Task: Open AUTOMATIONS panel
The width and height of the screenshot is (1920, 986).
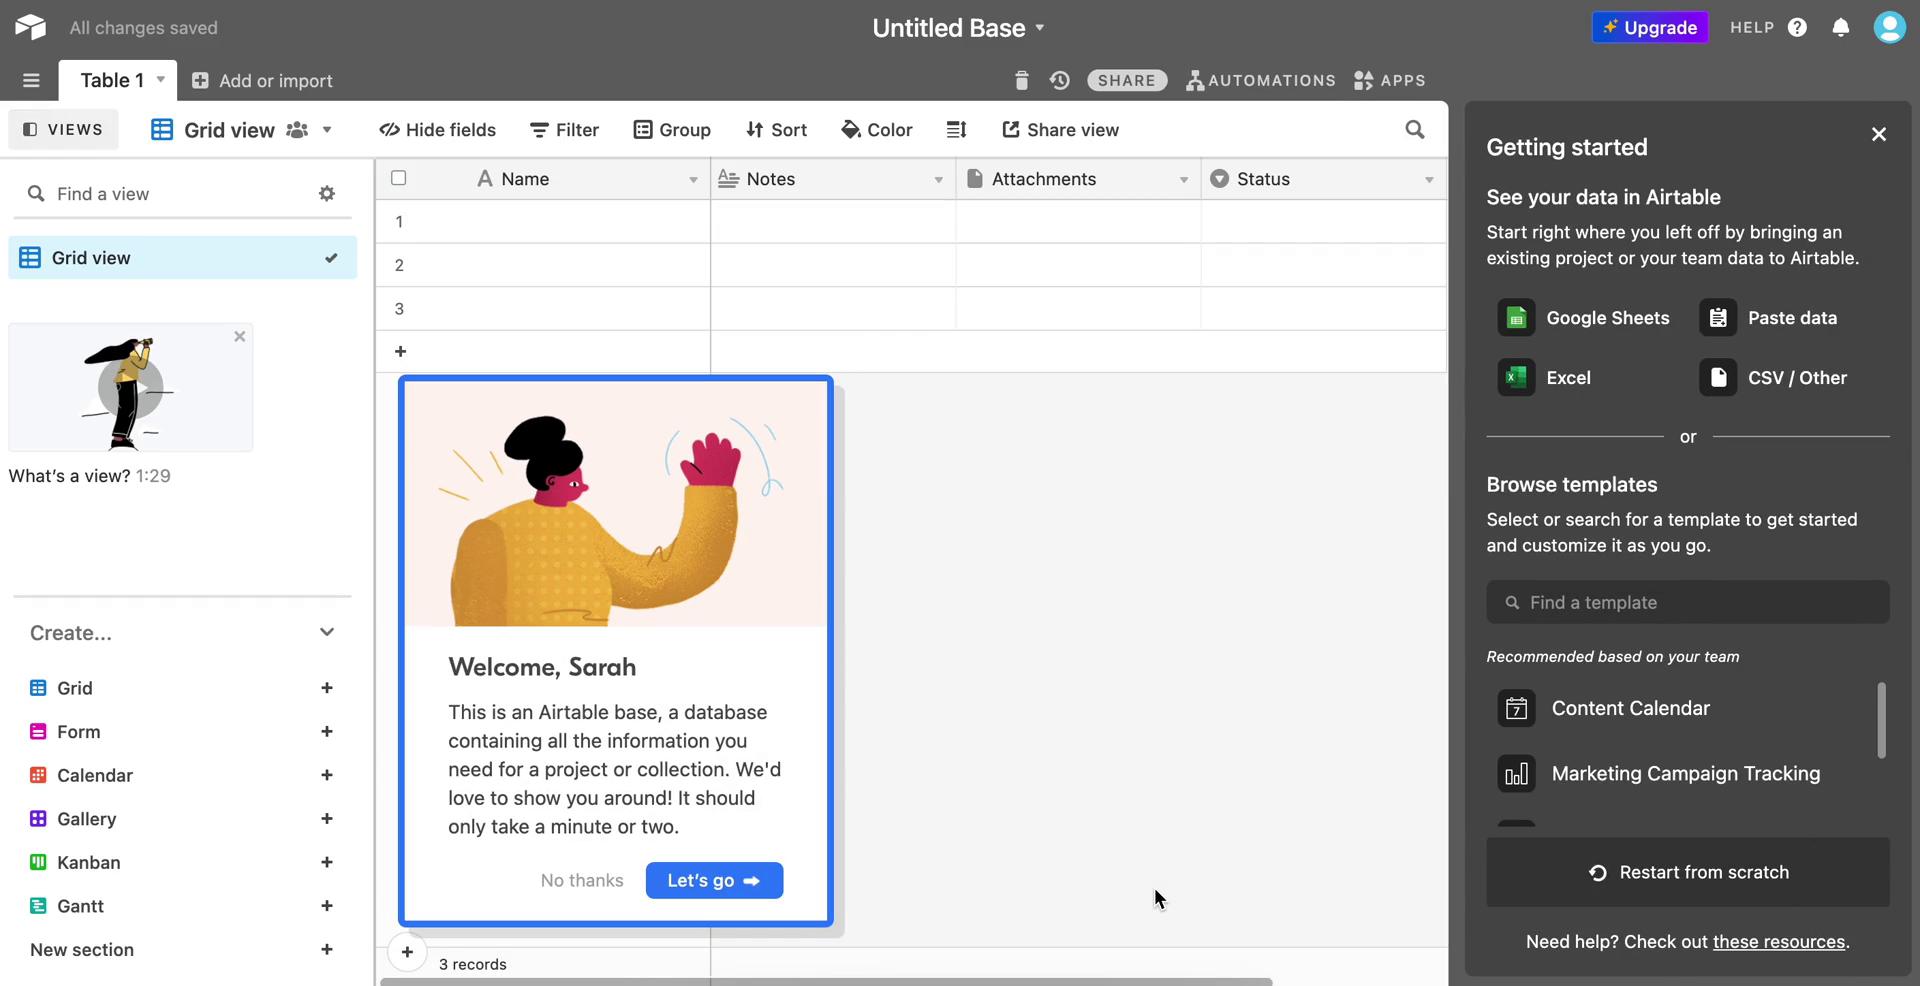Action: tap(1261, 80)
